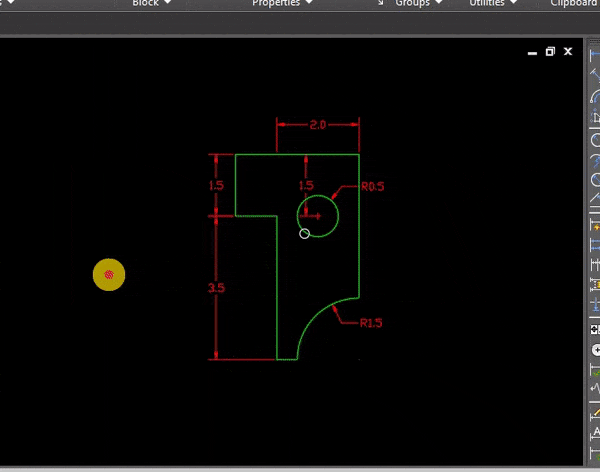Screen dimensions: 600x472
Task: Select the 3.5 vertical dimension text
Action: click(216, 288)
